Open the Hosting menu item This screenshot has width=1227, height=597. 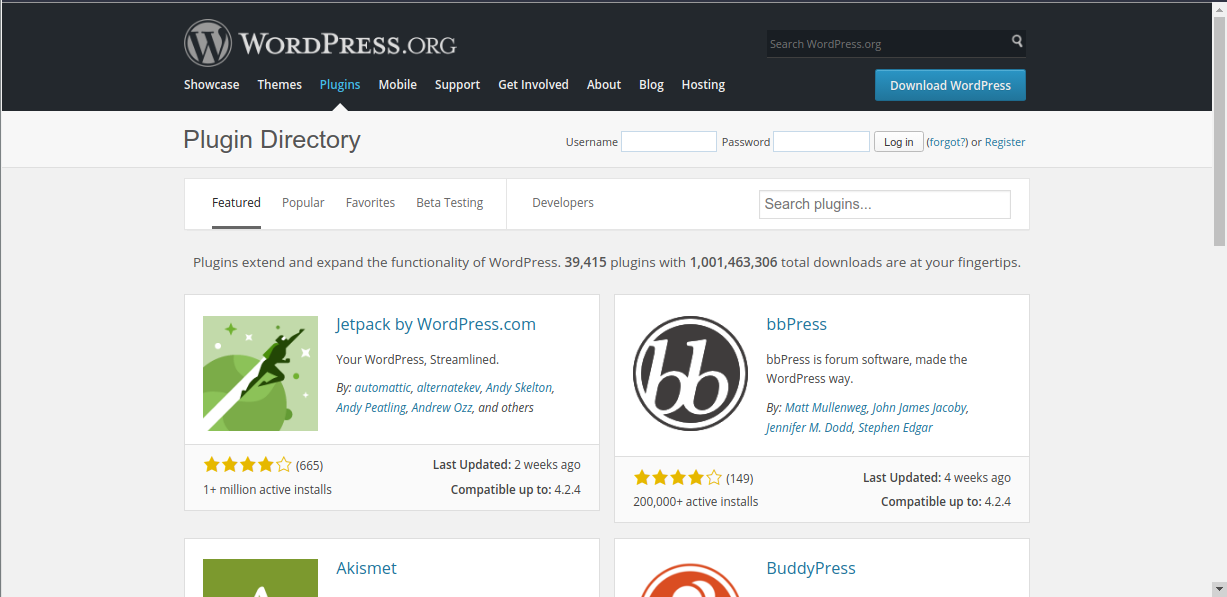(703, 85)
